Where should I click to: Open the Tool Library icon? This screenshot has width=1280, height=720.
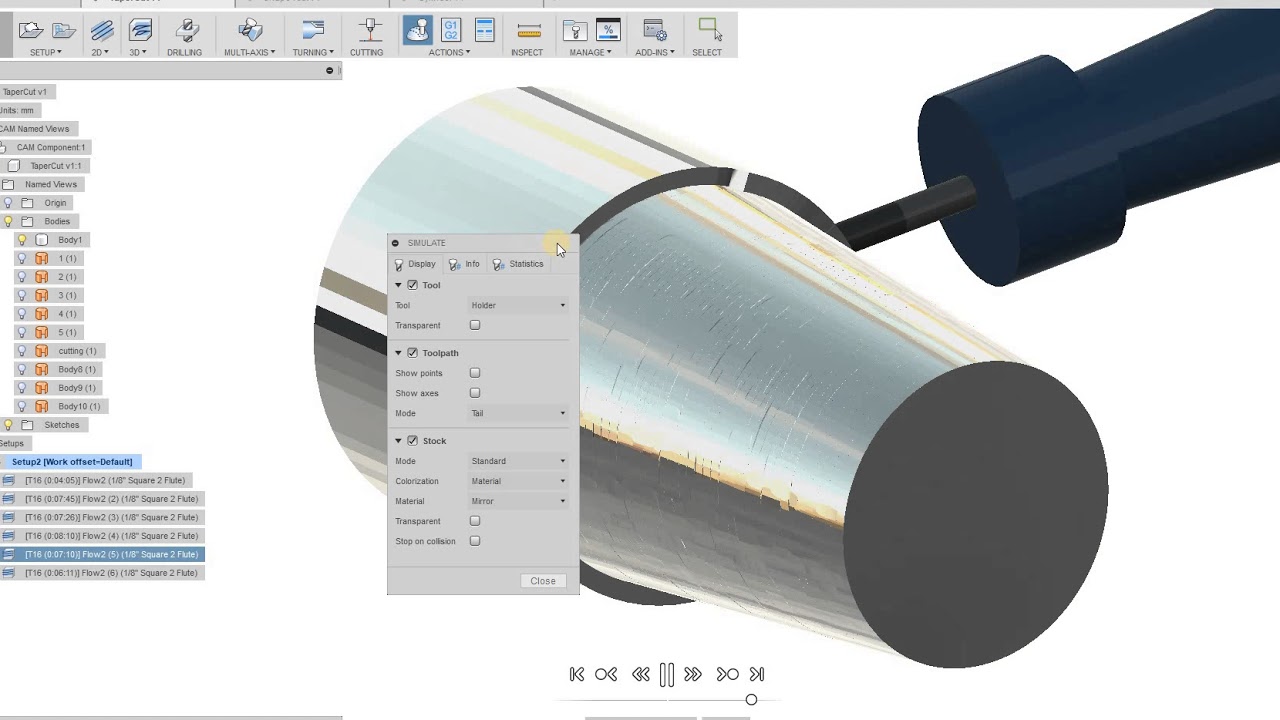pos(574,30)
